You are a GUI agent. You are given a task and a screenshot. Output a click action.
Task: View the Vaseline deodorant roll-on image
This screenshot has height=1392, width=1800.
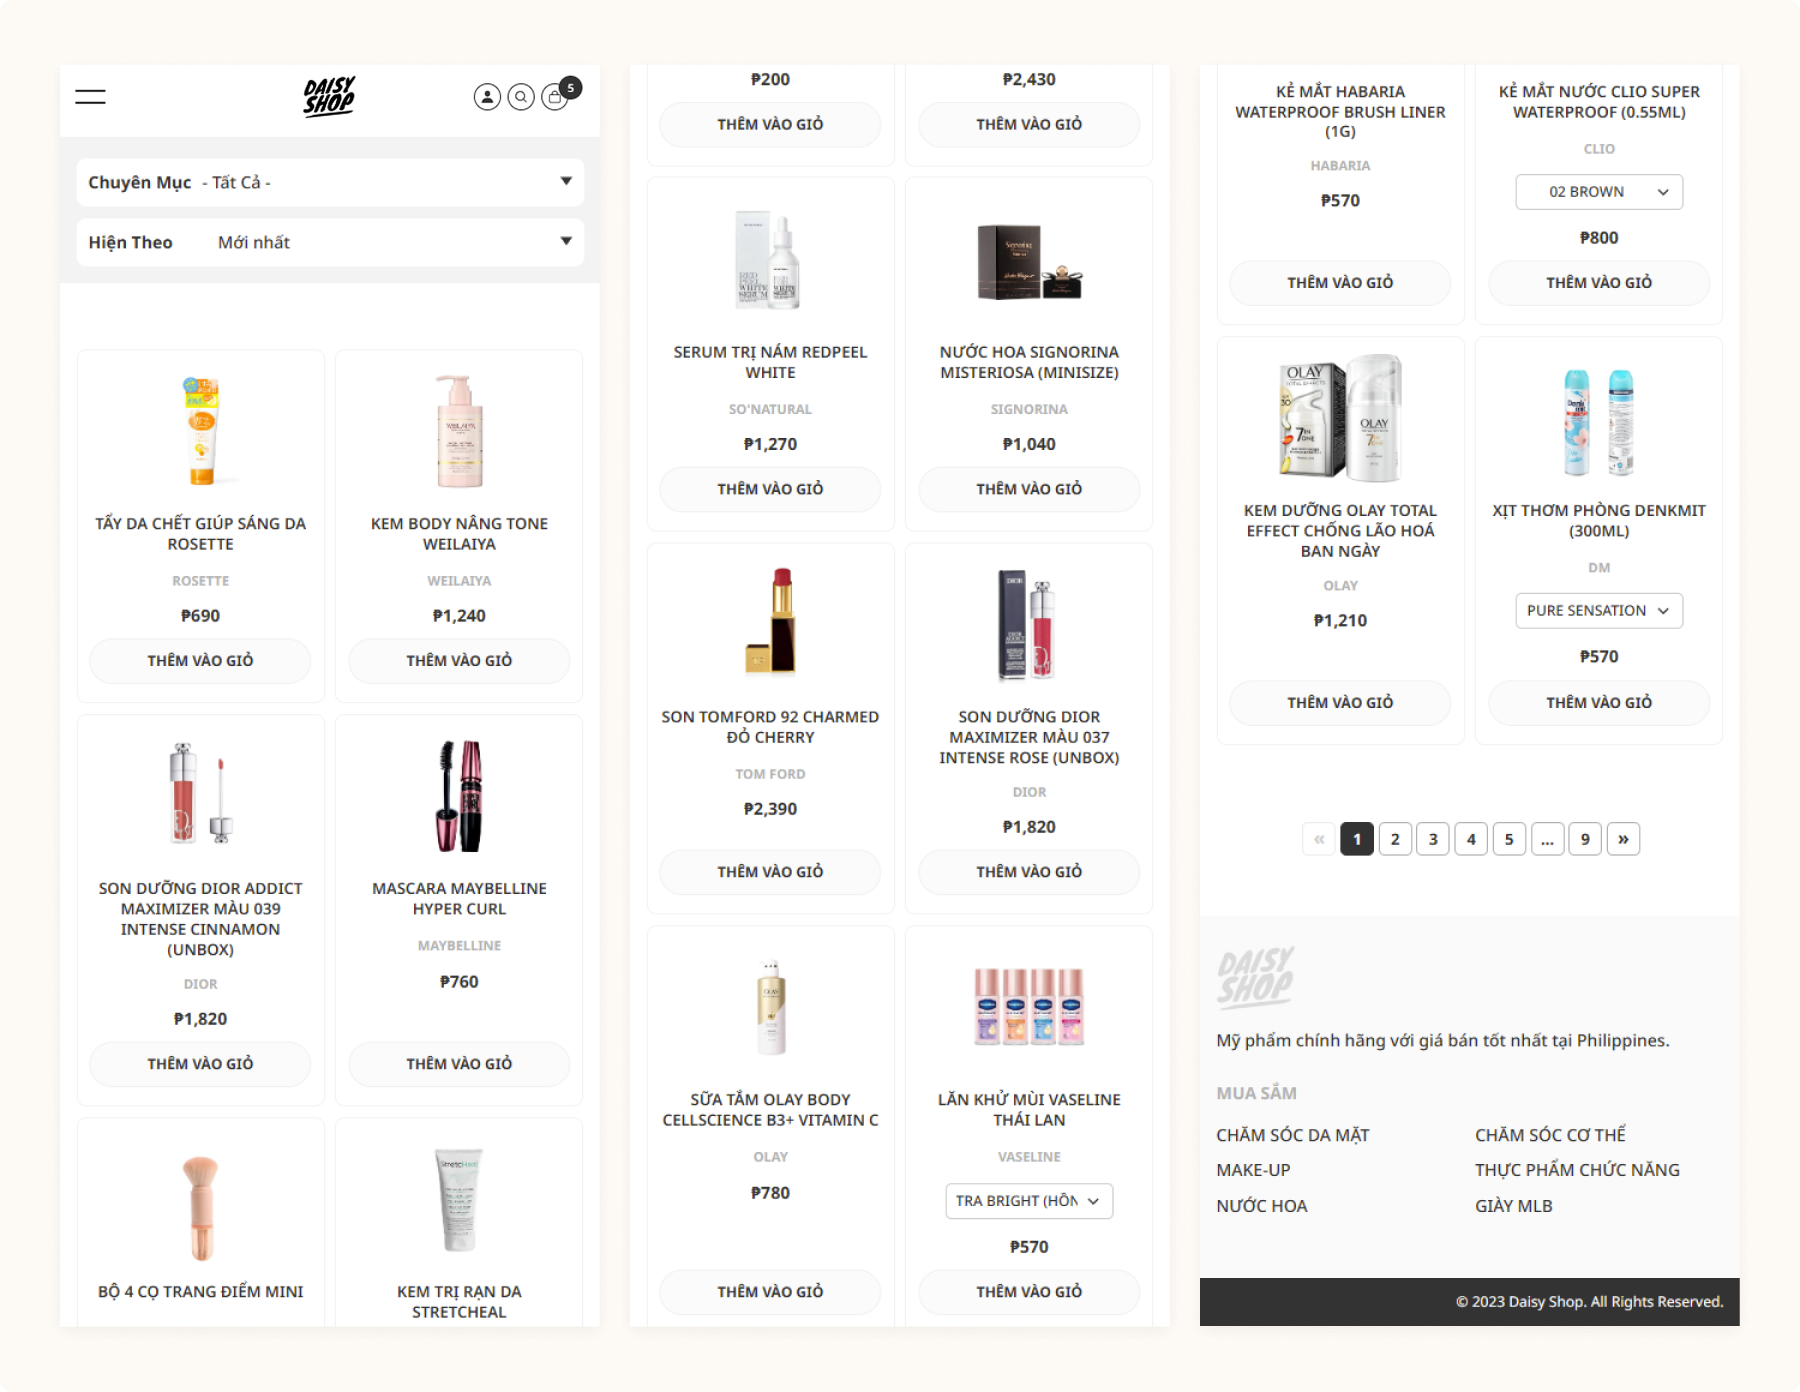[1029, 1006]
